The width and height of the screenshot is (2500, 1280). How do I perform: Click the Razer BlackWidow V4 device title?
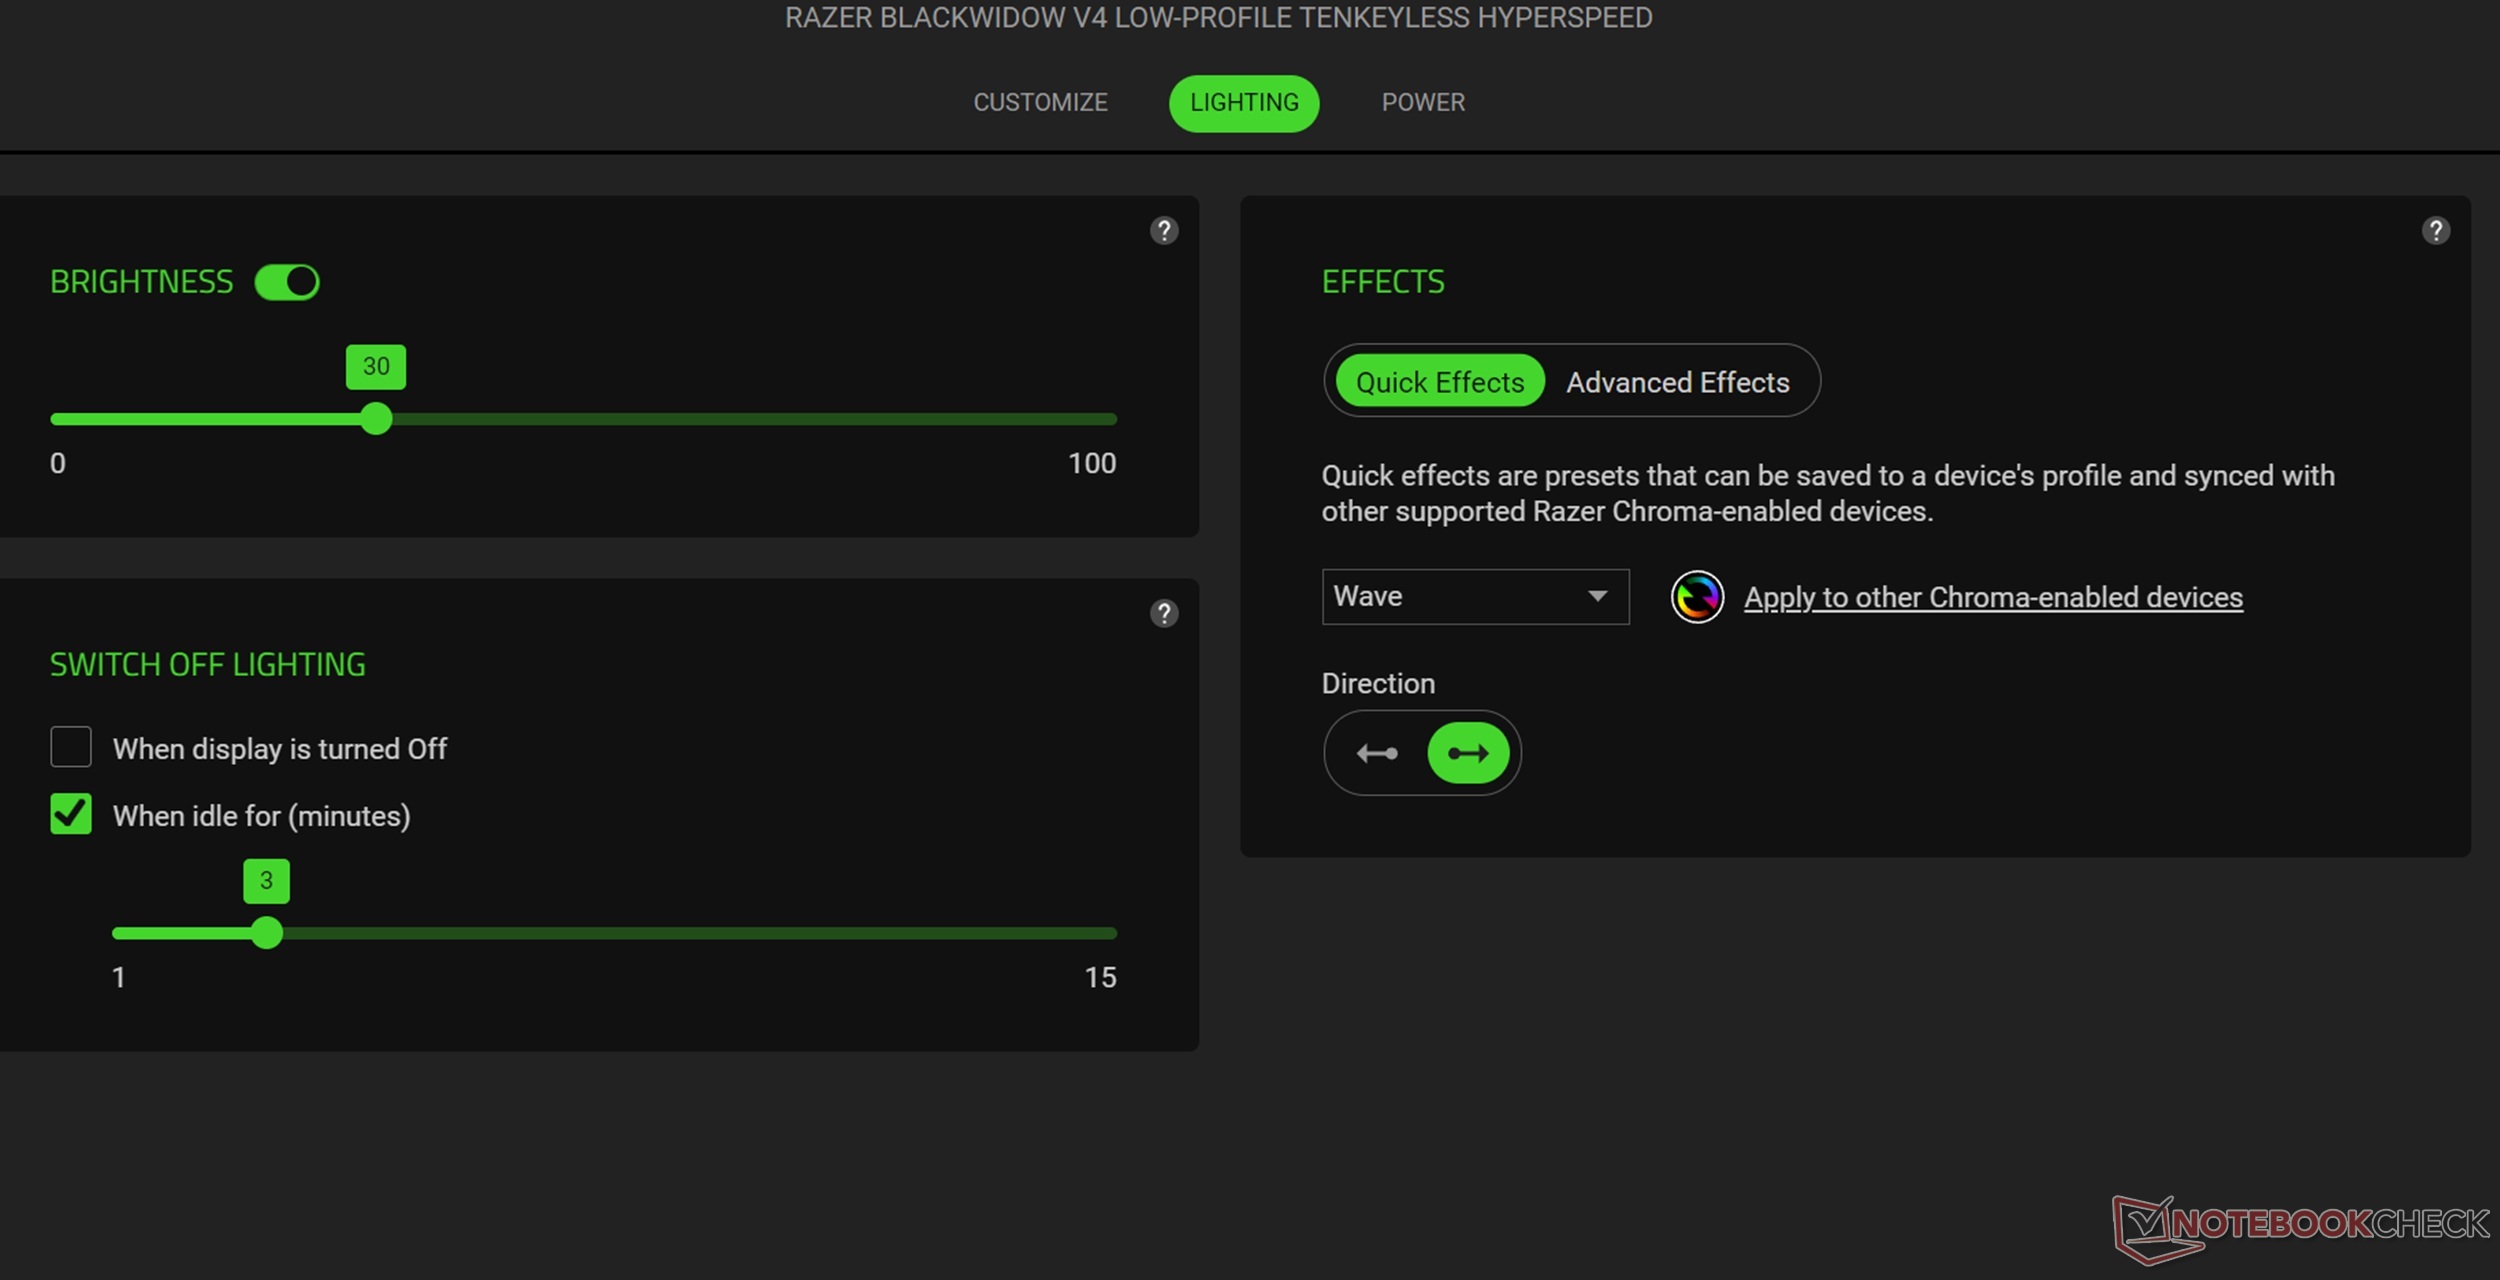click(1217, 18)
